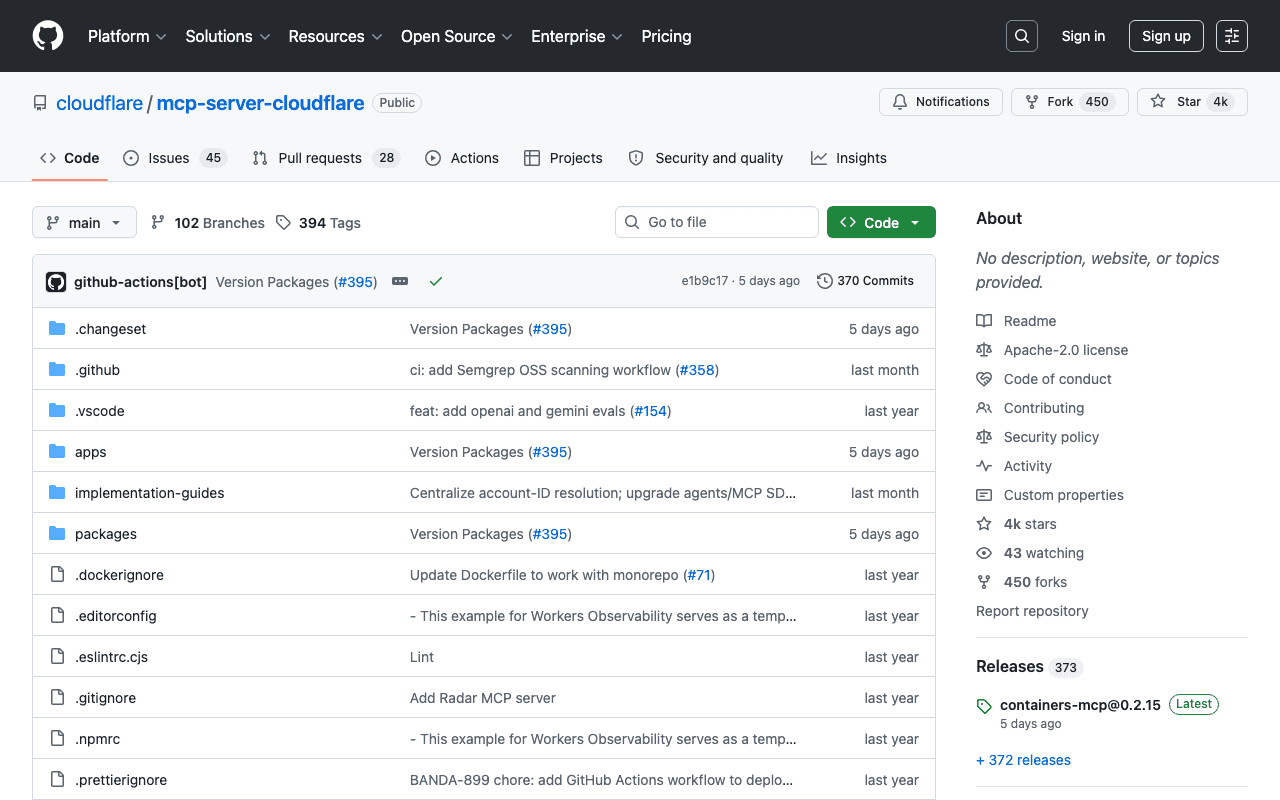Viewport: 1280px width, 800px height.
Task: Open pull request #358 link
Action: [x=697, y=370]
